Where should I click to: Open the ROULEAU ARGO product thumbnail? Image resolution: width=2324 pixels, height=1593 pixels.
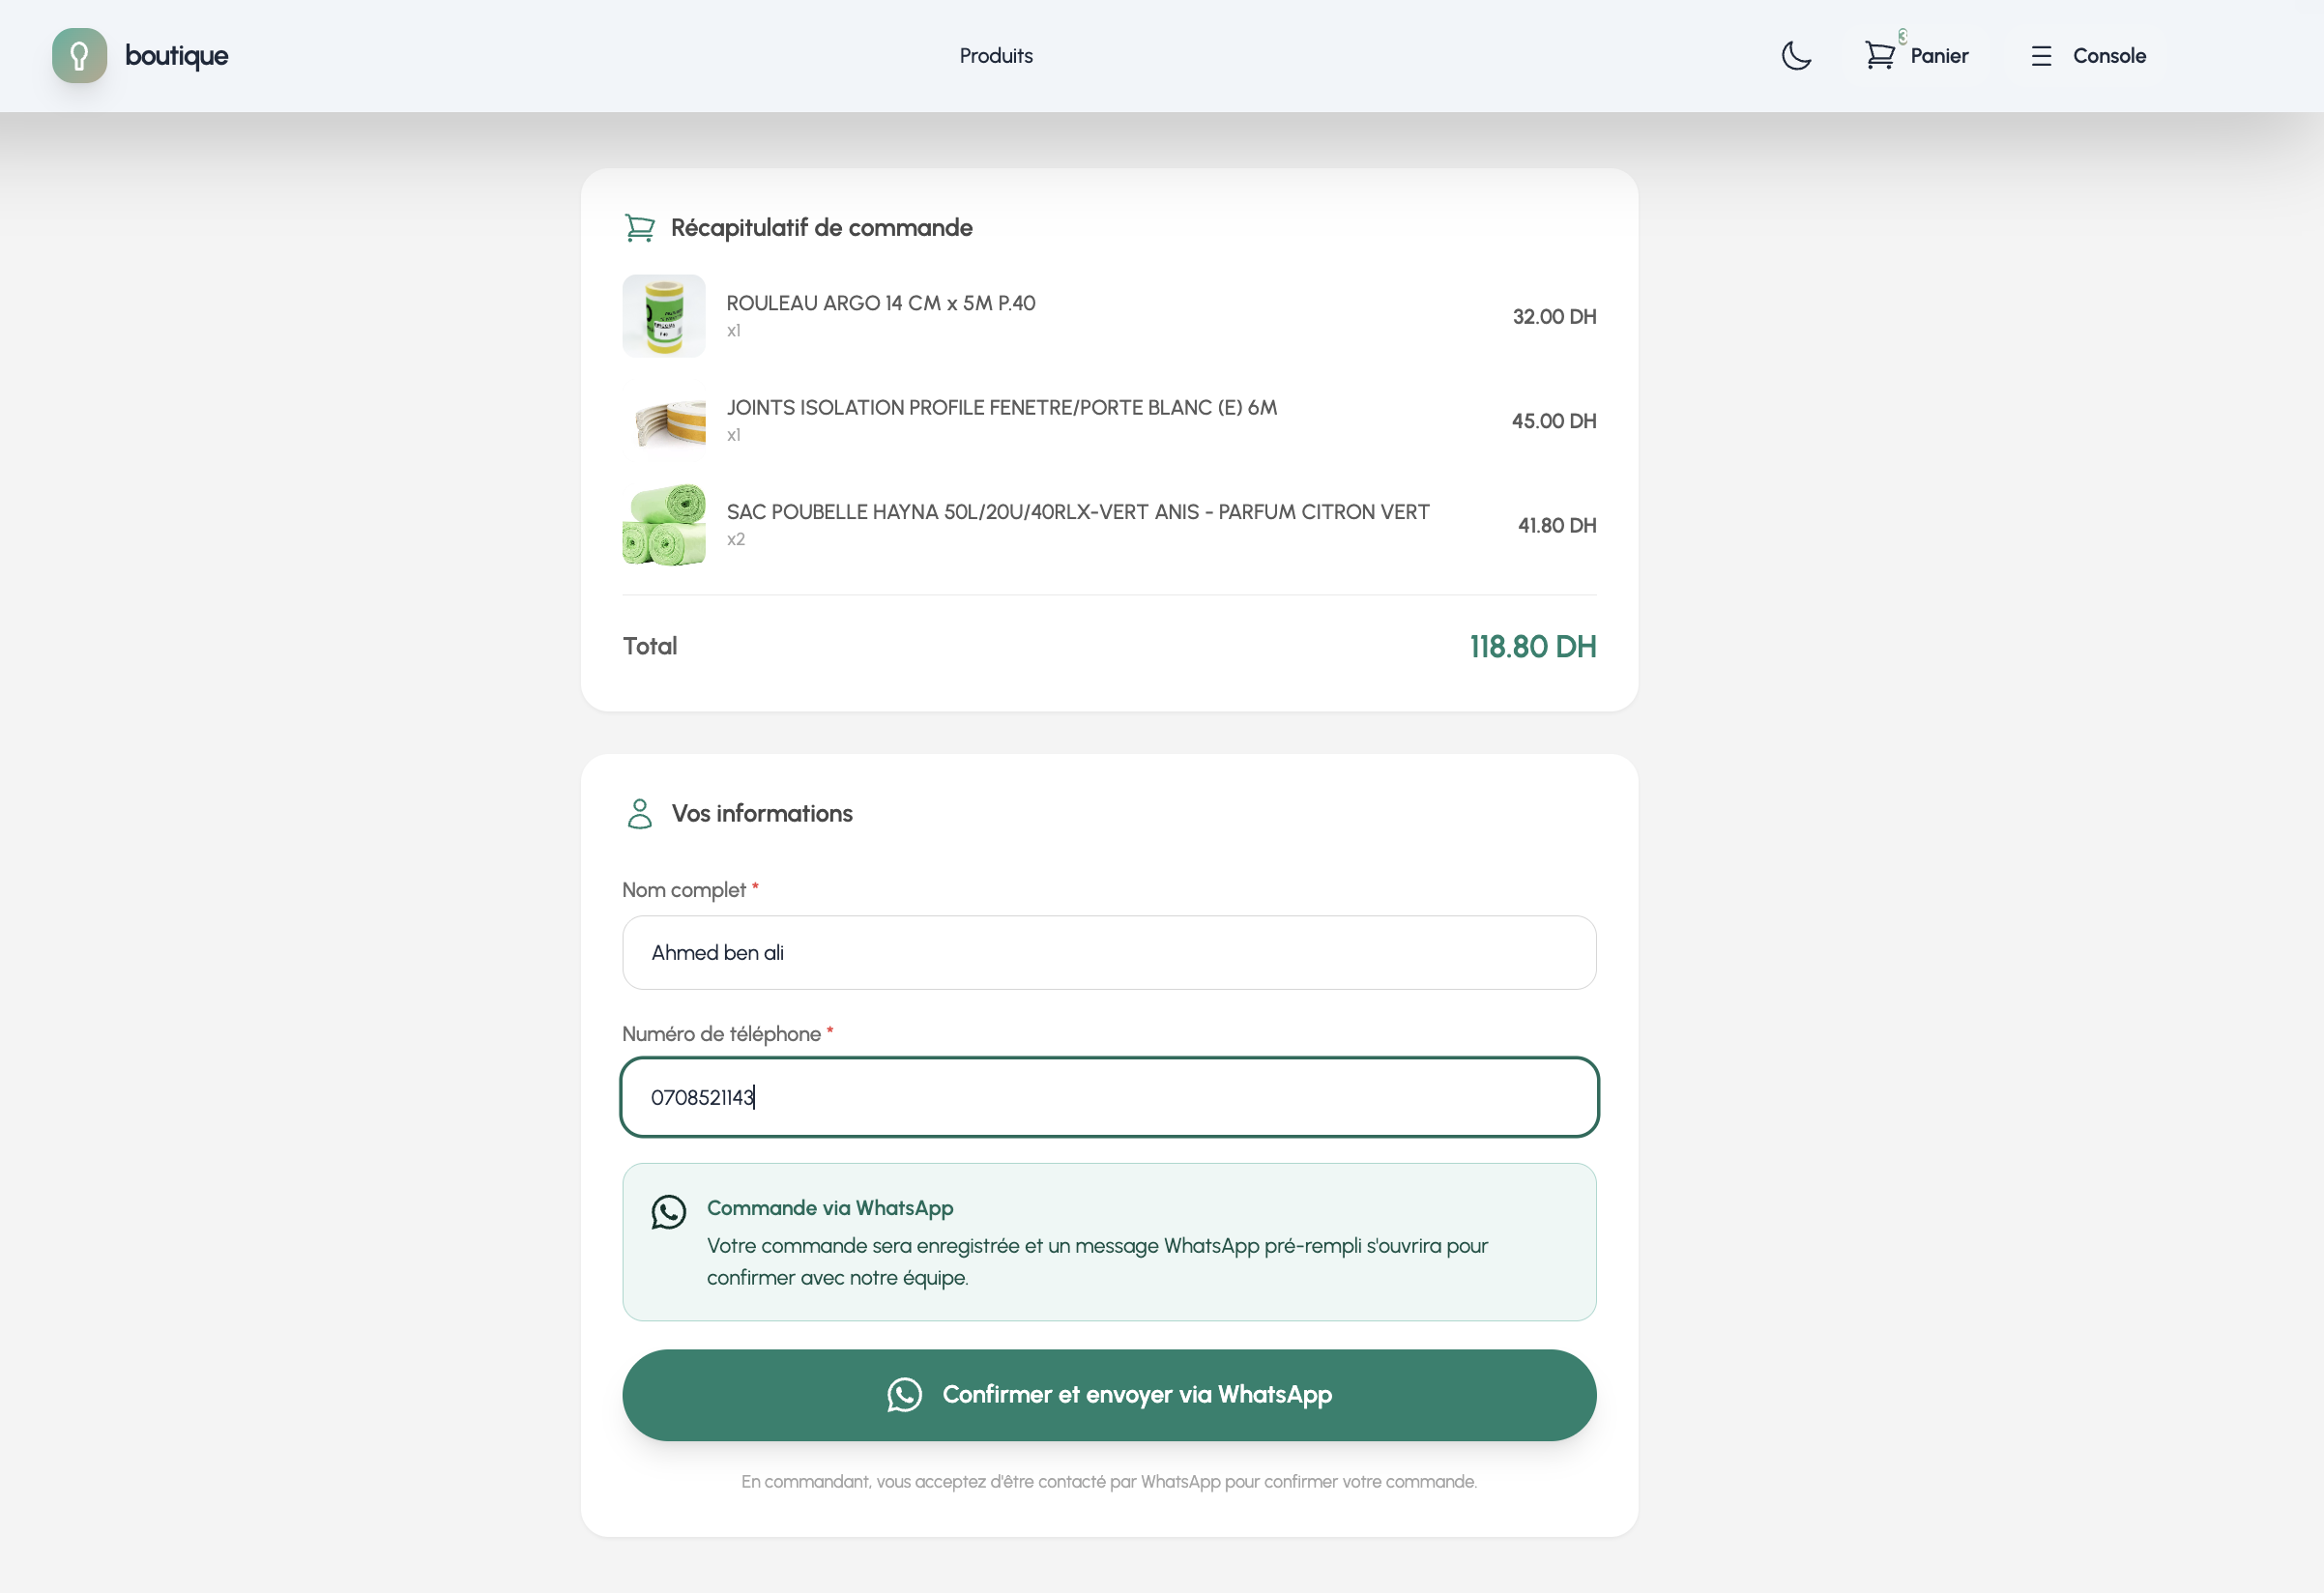pos(664,316)
